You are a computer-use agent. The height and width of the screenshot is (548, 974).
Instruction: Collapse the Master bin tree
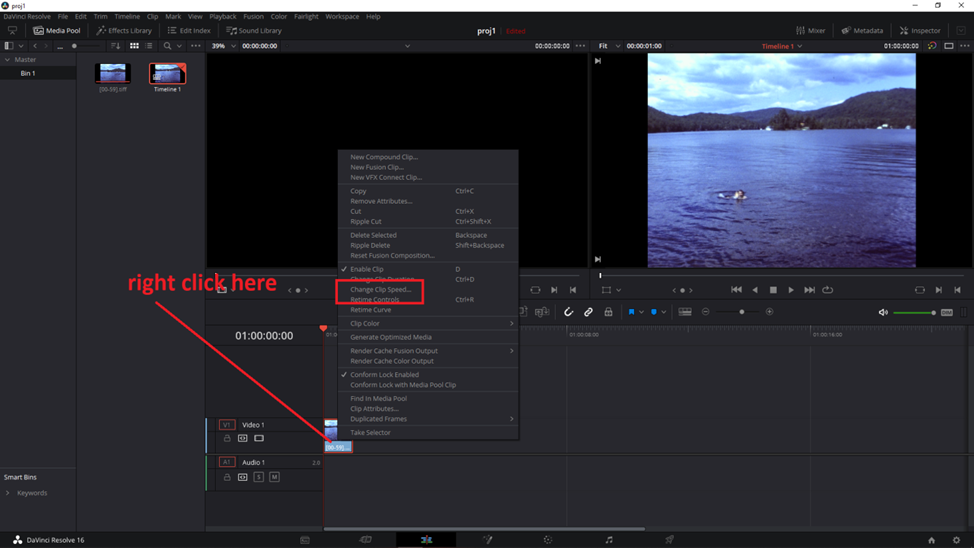click(x=7, y=60)
